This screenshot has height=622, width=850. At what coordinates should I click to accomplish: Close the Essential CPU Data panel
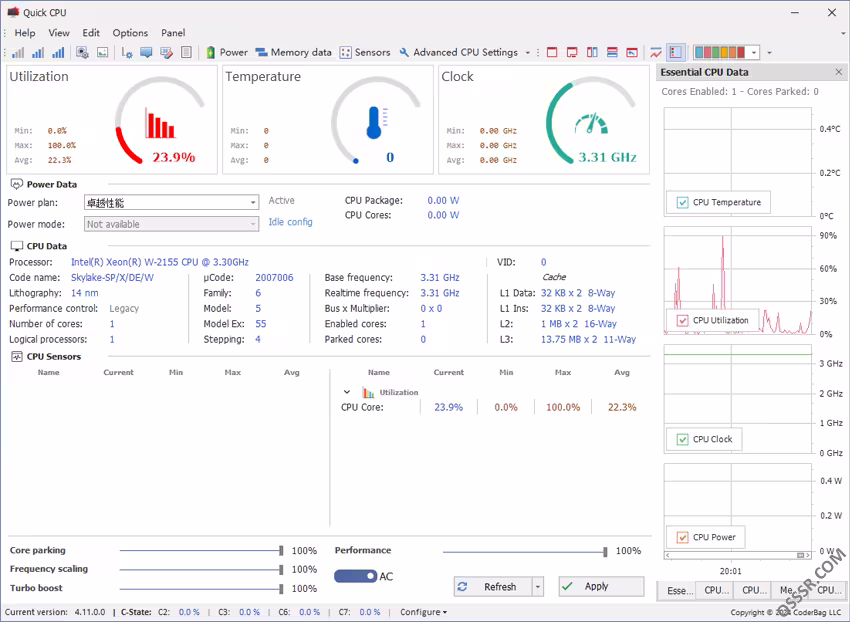tap(839, 72)
